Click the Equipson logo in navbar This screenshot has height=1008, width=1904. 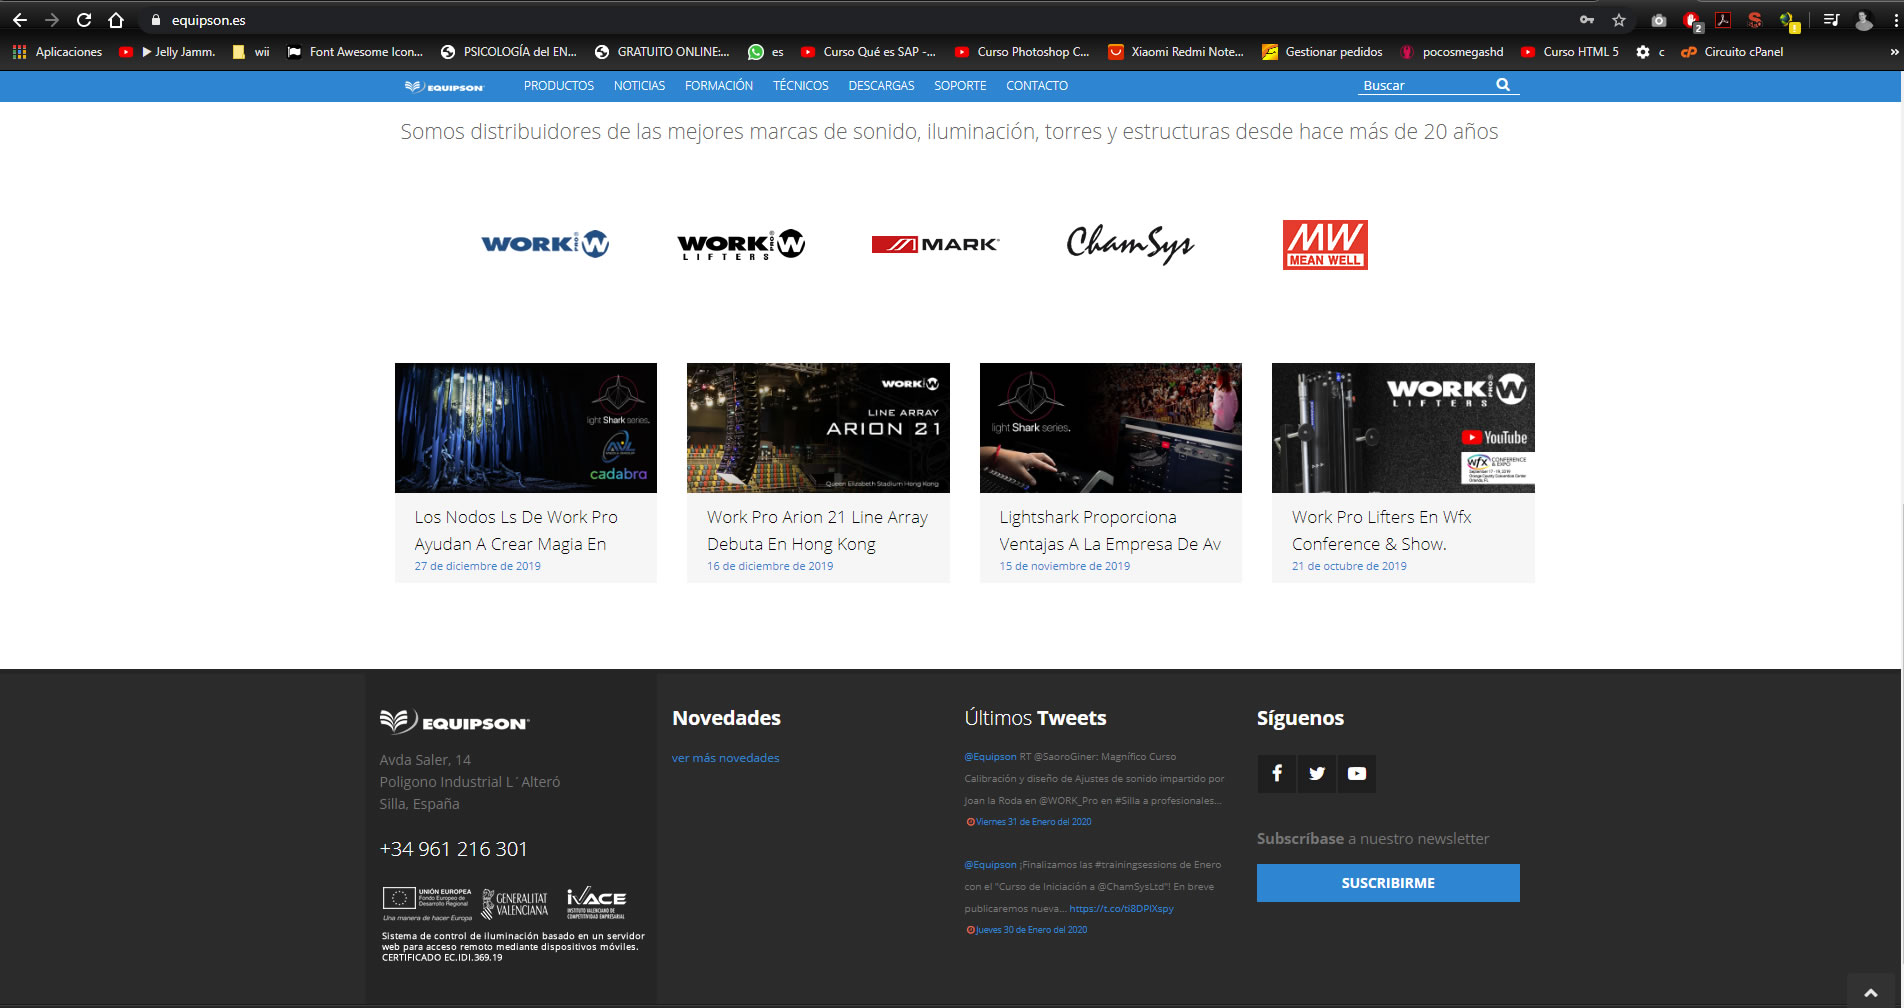[444, 86]
